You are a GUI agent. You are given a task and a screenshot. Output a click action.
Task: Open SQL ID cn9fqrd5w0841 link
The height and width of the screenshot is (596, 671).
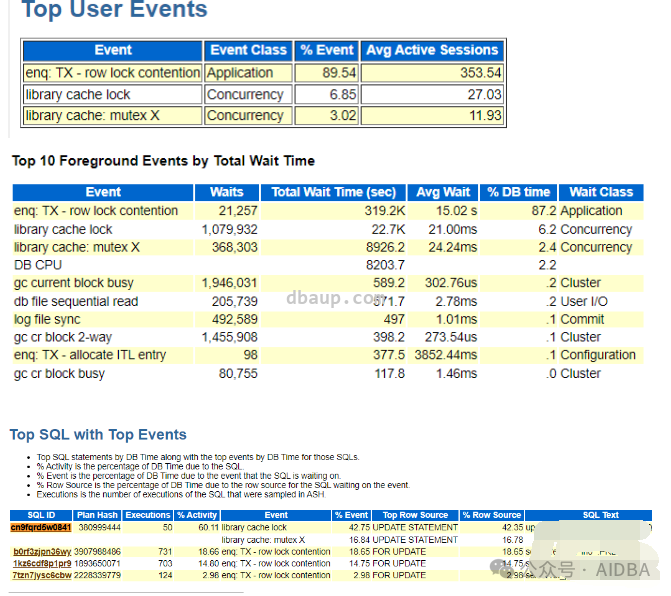[41, 527]
